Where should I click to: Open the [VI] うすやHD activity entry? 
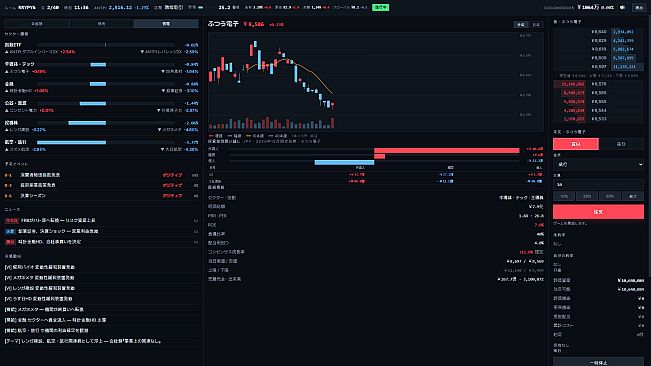click(38, 299)
